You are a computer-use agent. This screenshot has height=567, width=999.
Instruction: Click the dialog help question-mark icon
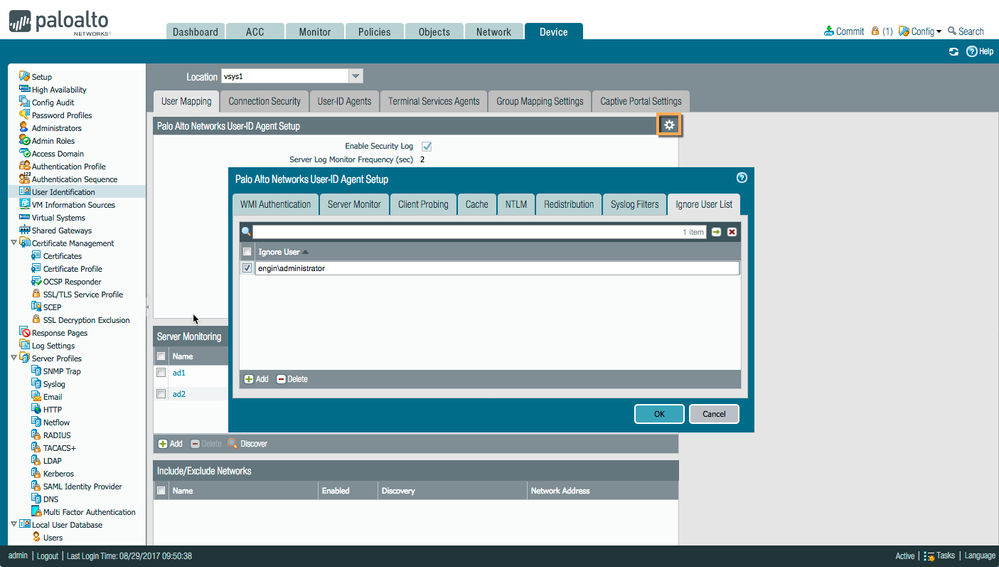pyautogui.click(x=742, y=178)
